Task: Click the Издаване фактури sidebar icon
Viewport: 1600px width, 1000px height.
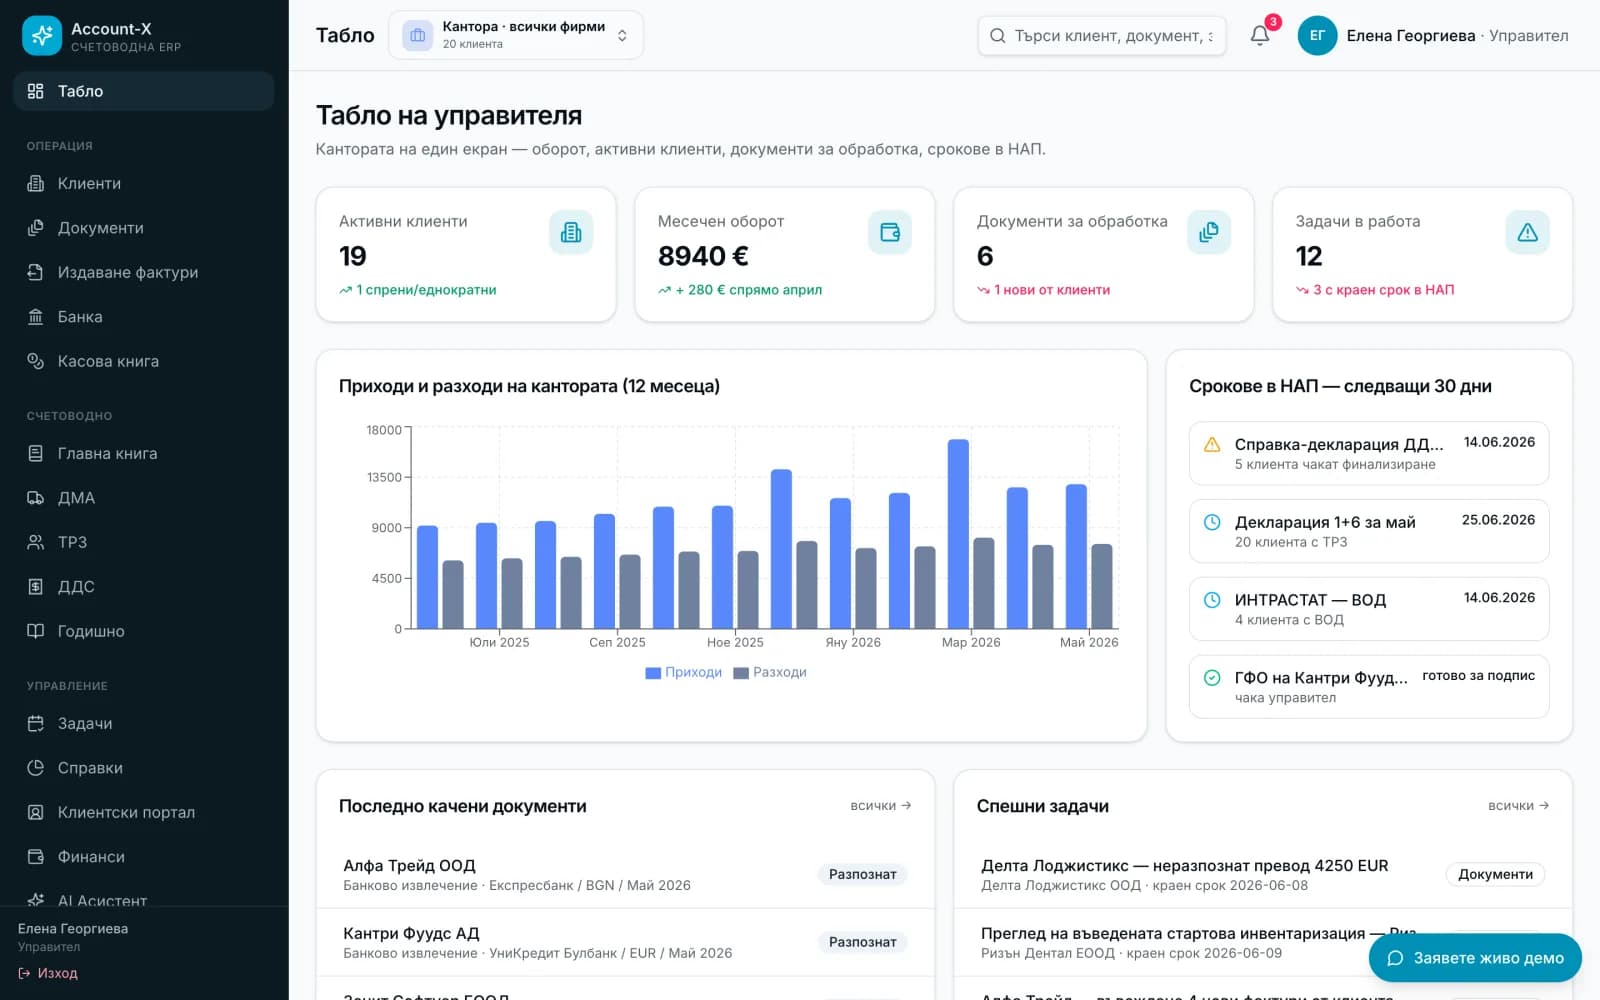Action: (x=36, y=272)
